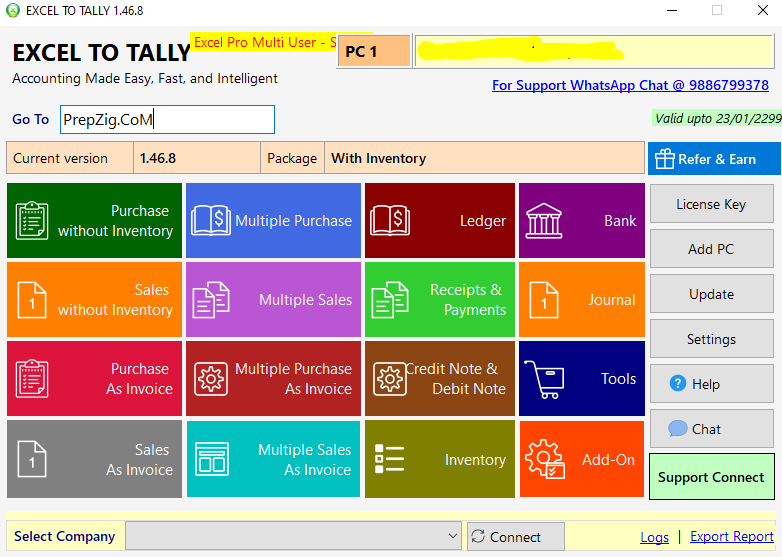Viewport: 782px width, 557px height.
Task: Close the Excel to Tally window
Action: [763, 10]
